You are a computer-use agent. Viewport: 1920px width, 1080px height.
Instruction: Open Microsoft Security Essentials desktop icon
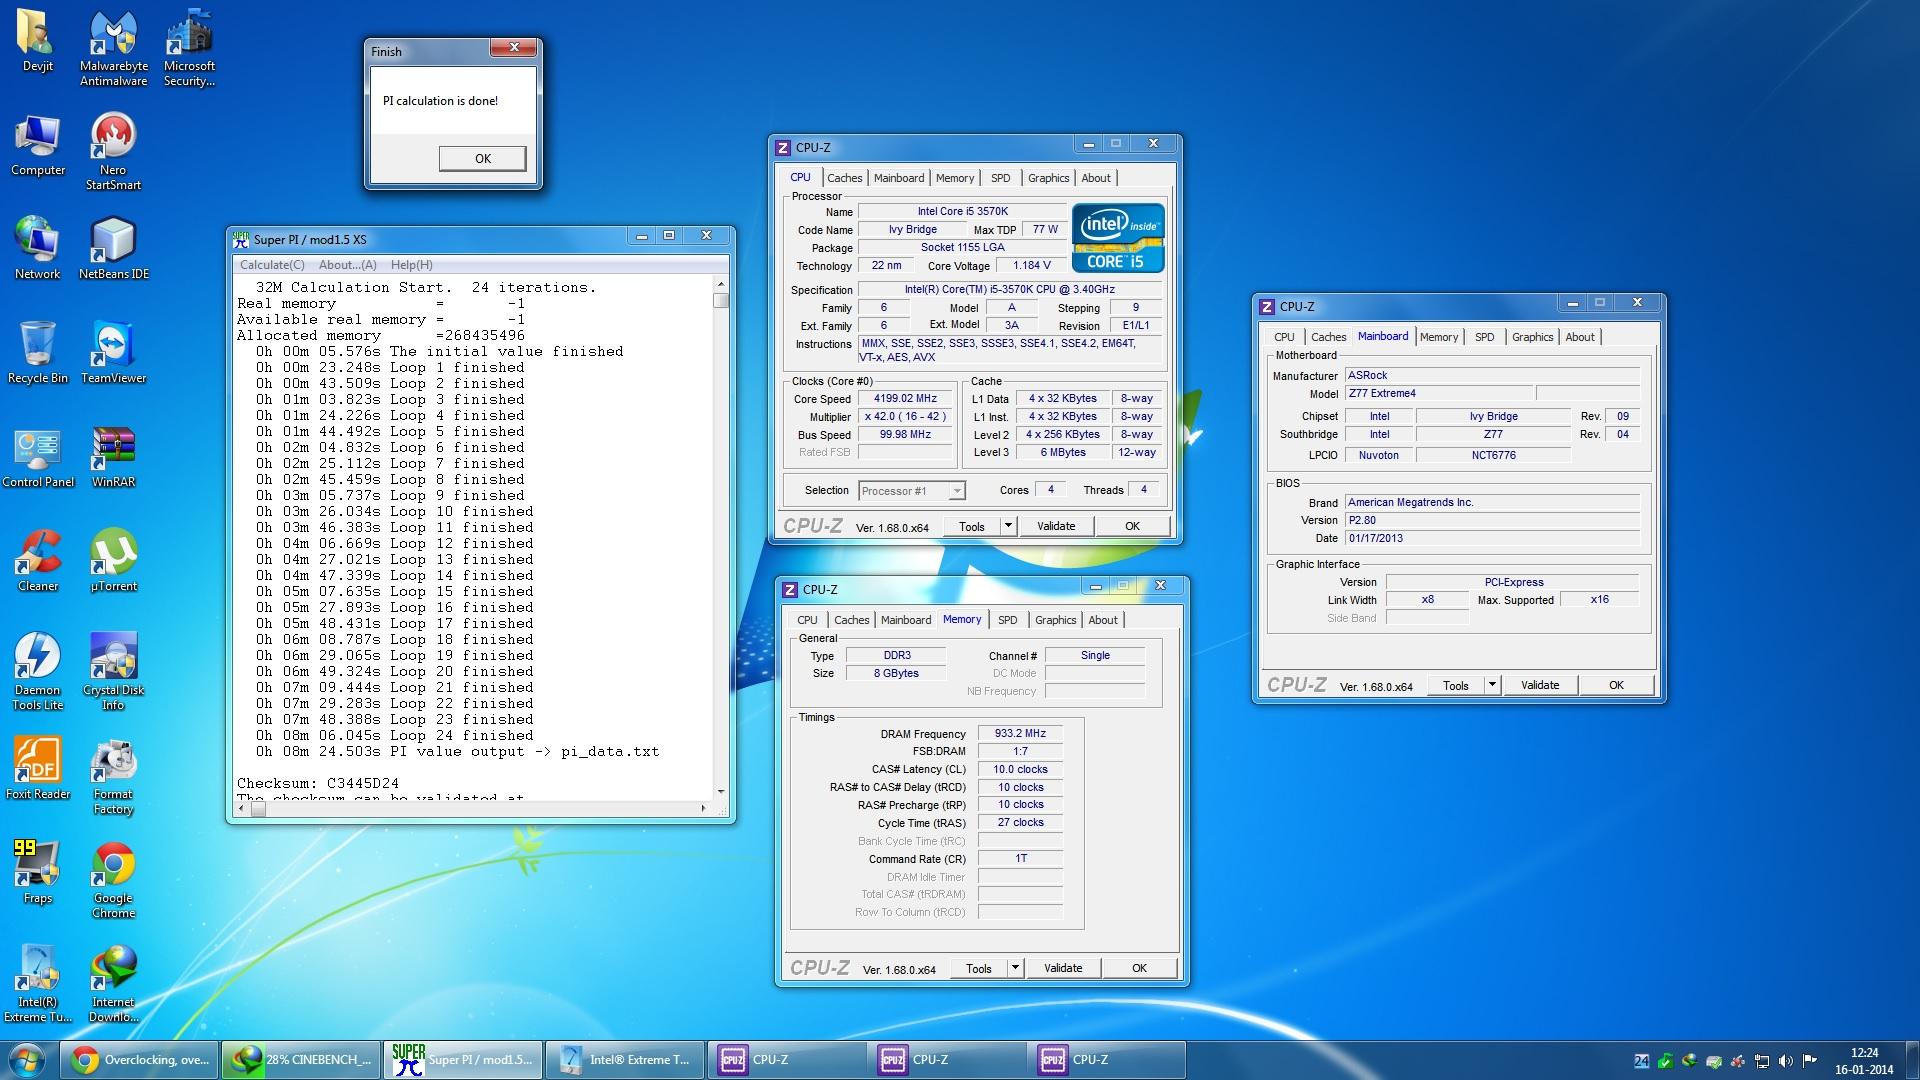click(189, 47)
